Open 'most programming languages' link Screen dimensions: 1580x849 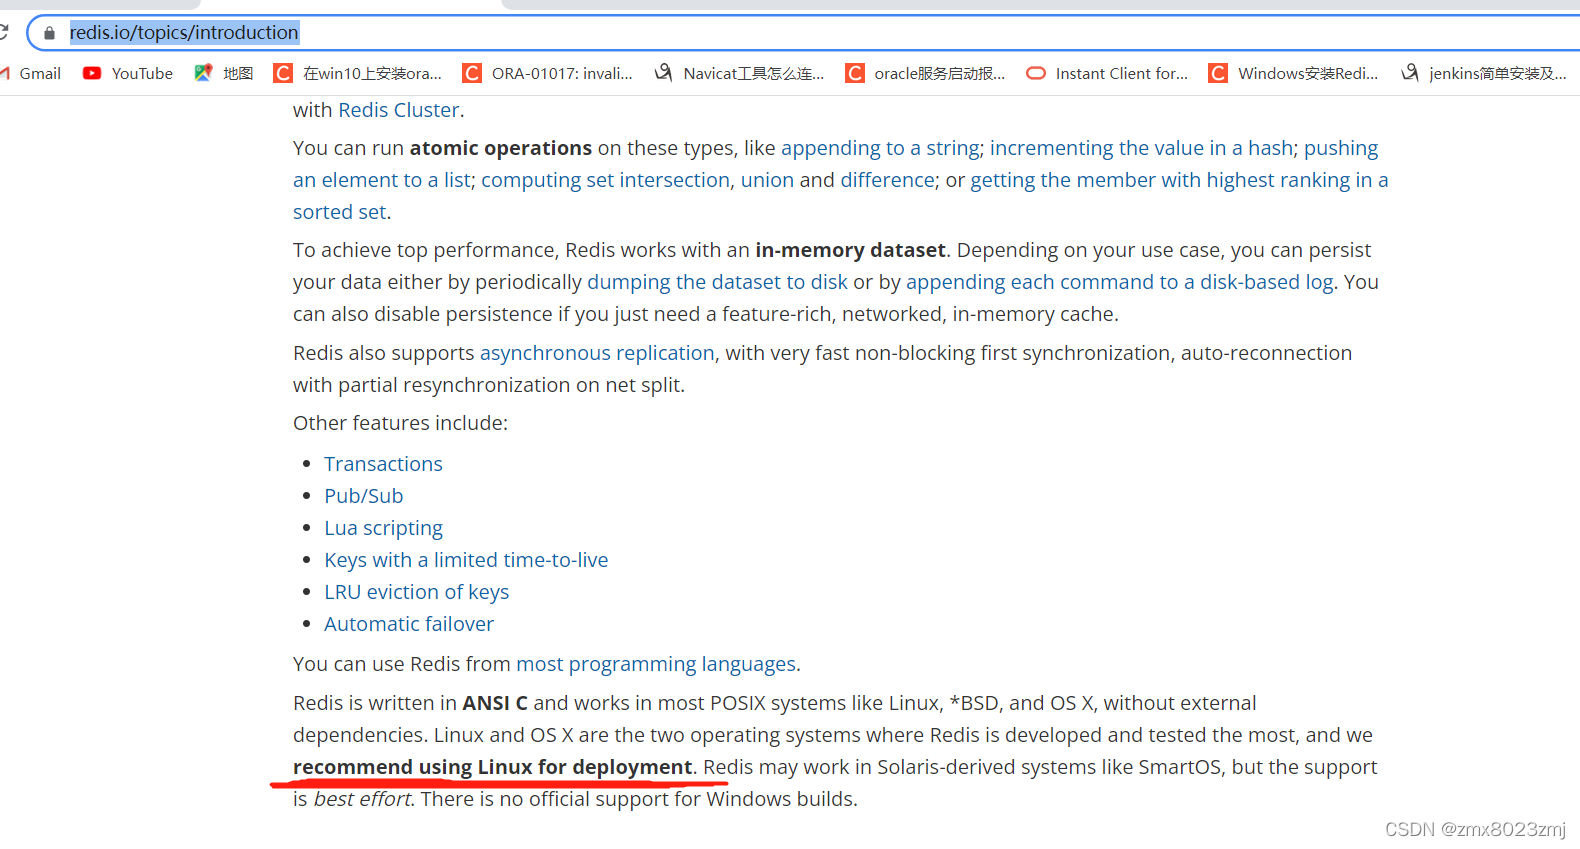coord(656,664)
